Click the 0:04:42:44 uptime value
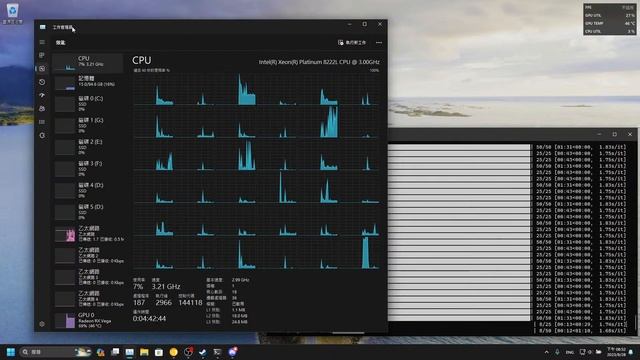The image size is (640, 360). (149, 318)
